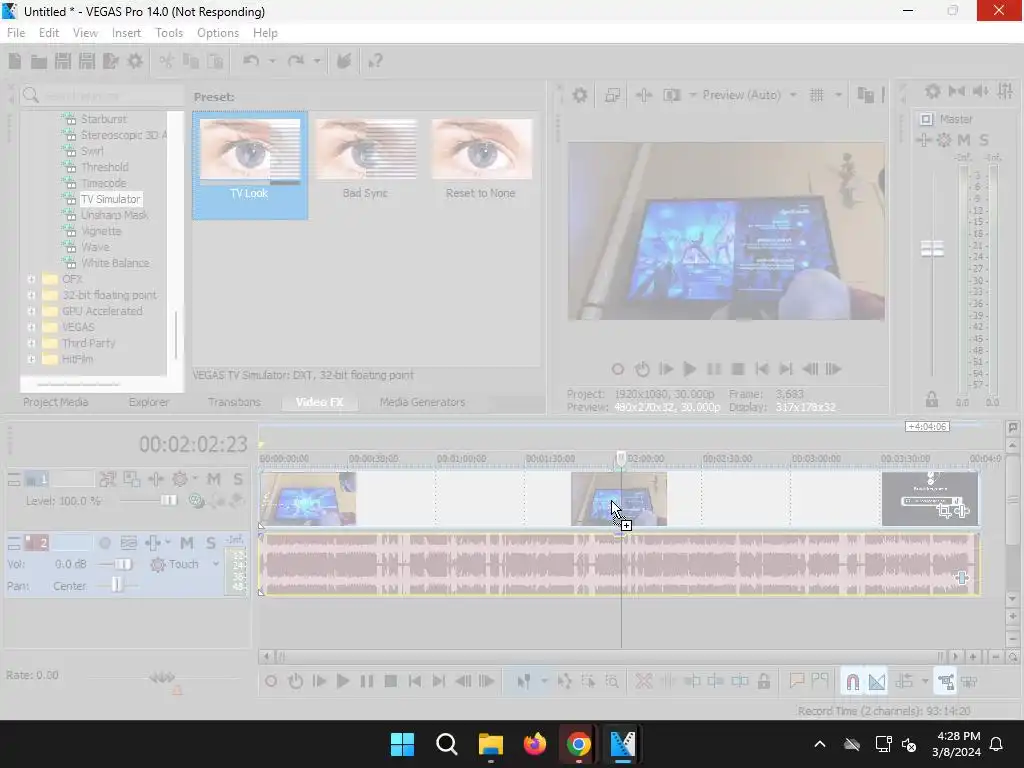Screen dimensions: 1024x768
Task: Stop playback in the Video Preview
Action: tap(738, 369)
